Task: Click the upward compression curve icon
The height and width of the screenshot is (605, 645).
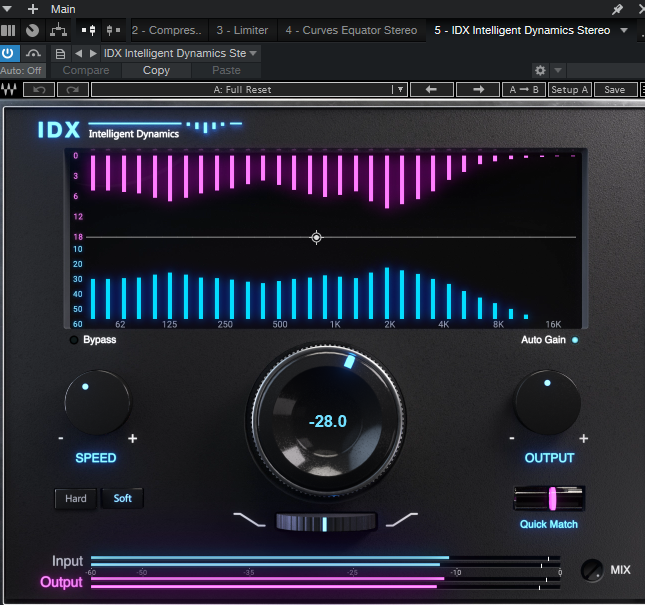Action: pos(402,520)
